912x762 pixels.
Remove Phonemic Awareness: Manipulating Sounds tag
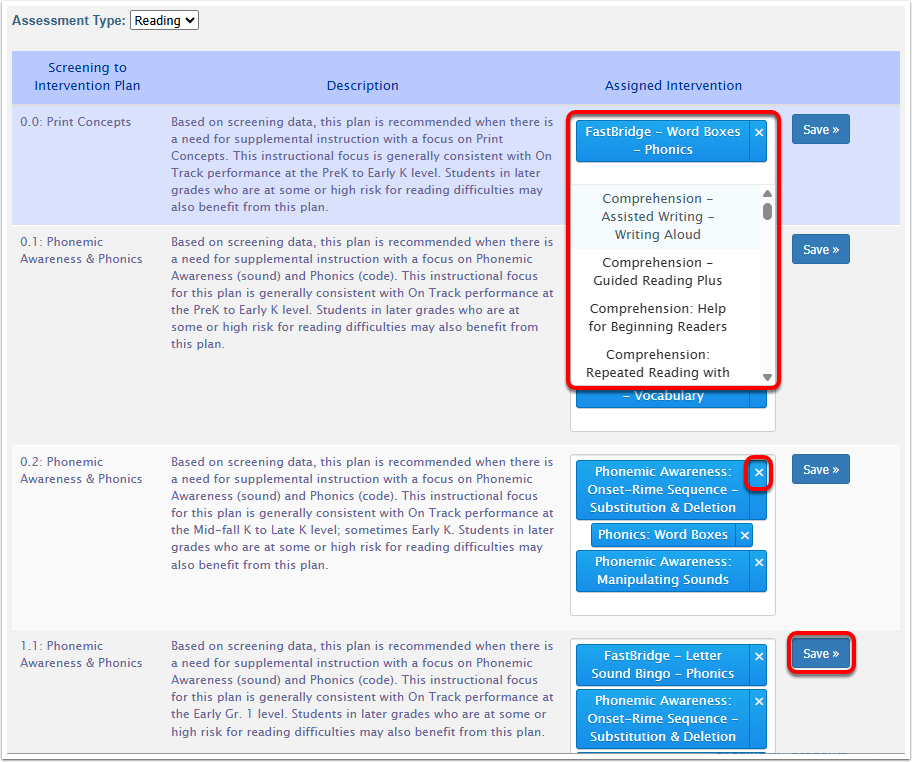(x=759, y=562)
